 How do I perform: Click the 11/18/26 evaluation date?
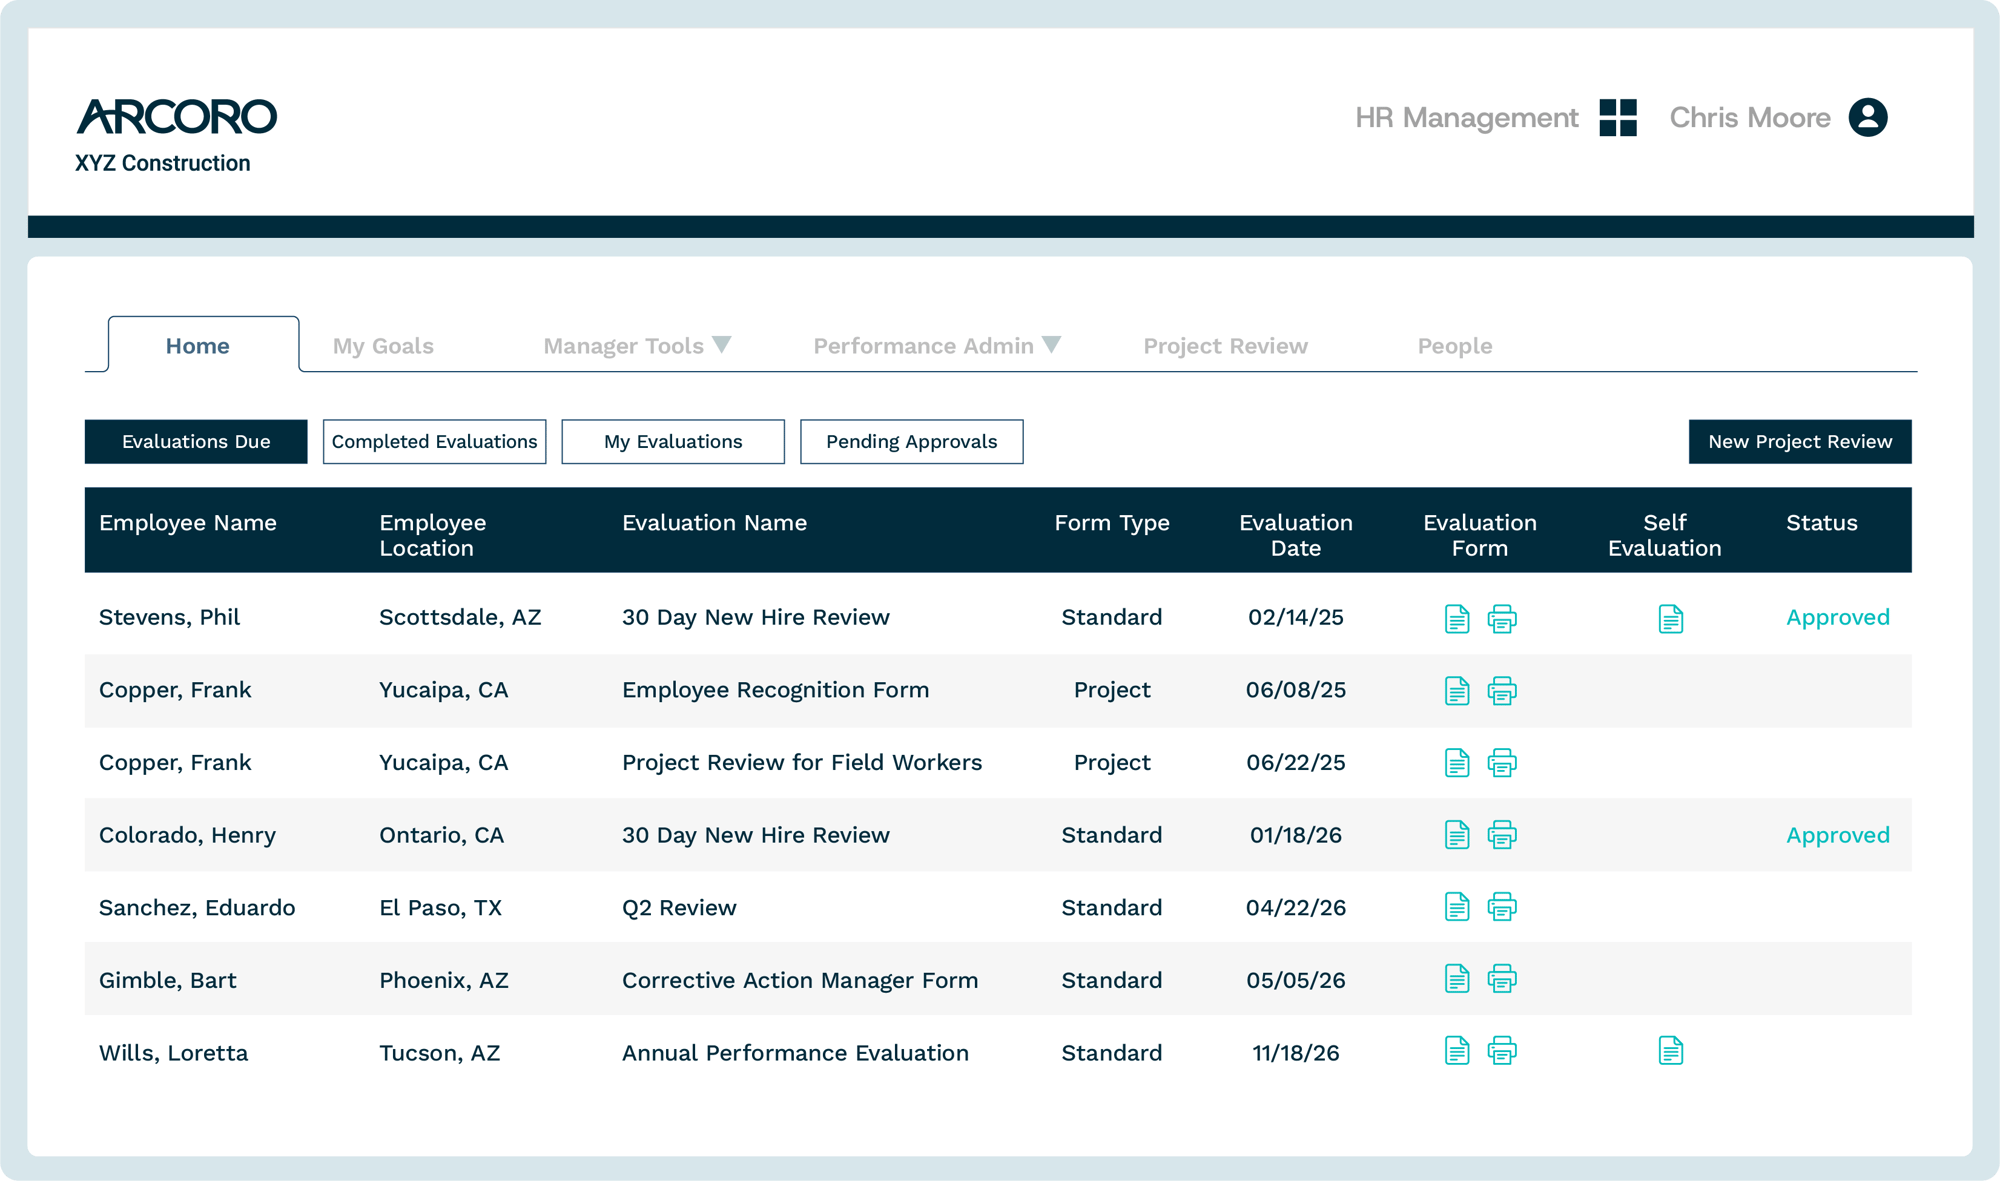pos(1296,1053)
